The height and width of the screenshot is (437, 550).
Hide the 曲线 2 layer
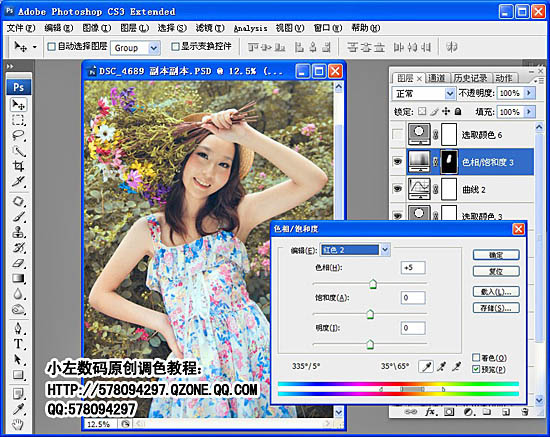397,189
